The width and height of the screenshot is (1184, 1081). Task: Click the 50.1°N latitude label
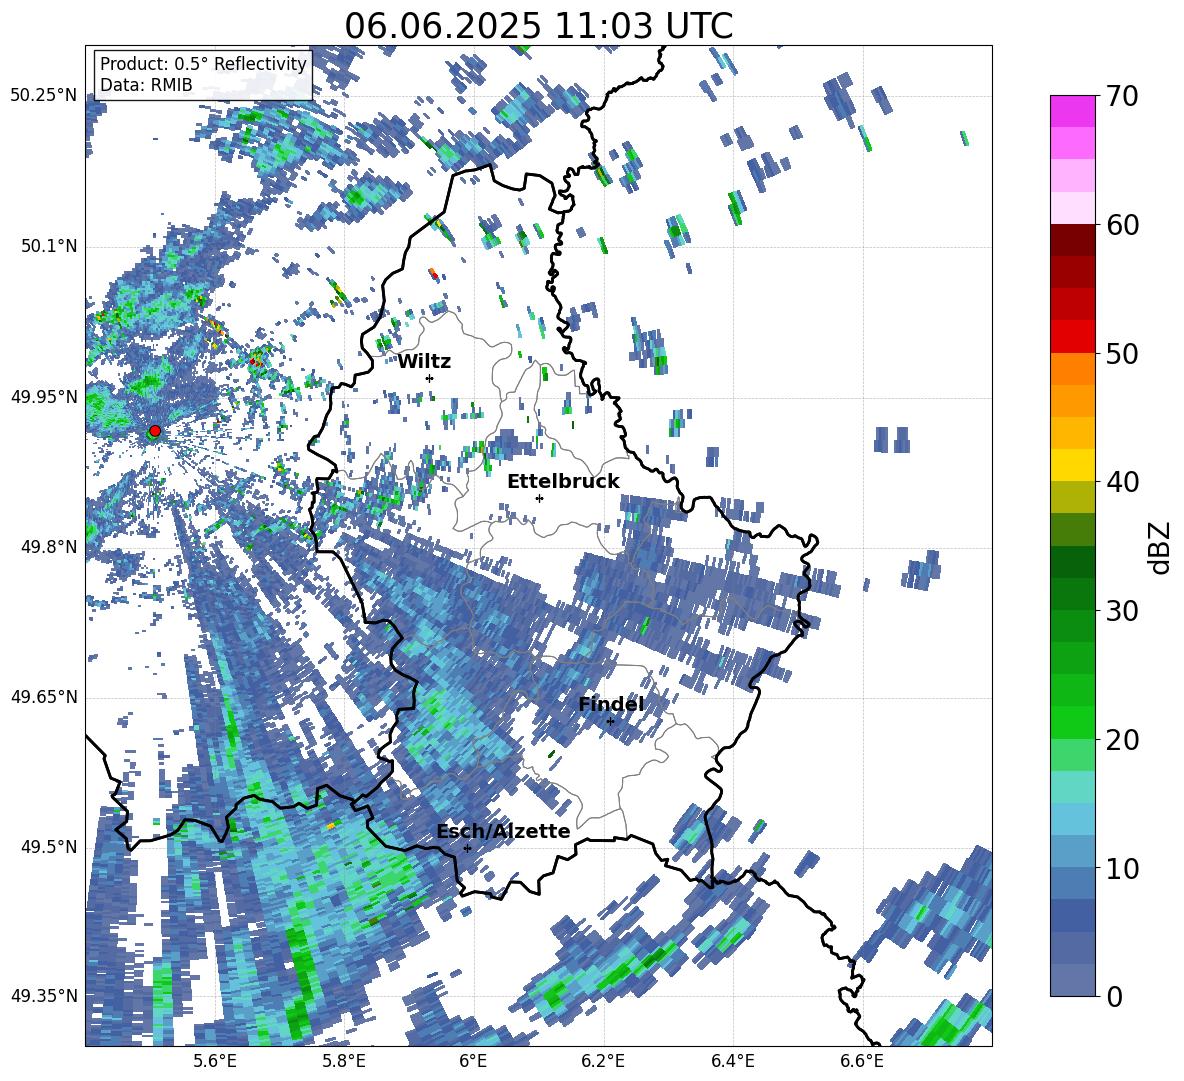tap(48, 246)
